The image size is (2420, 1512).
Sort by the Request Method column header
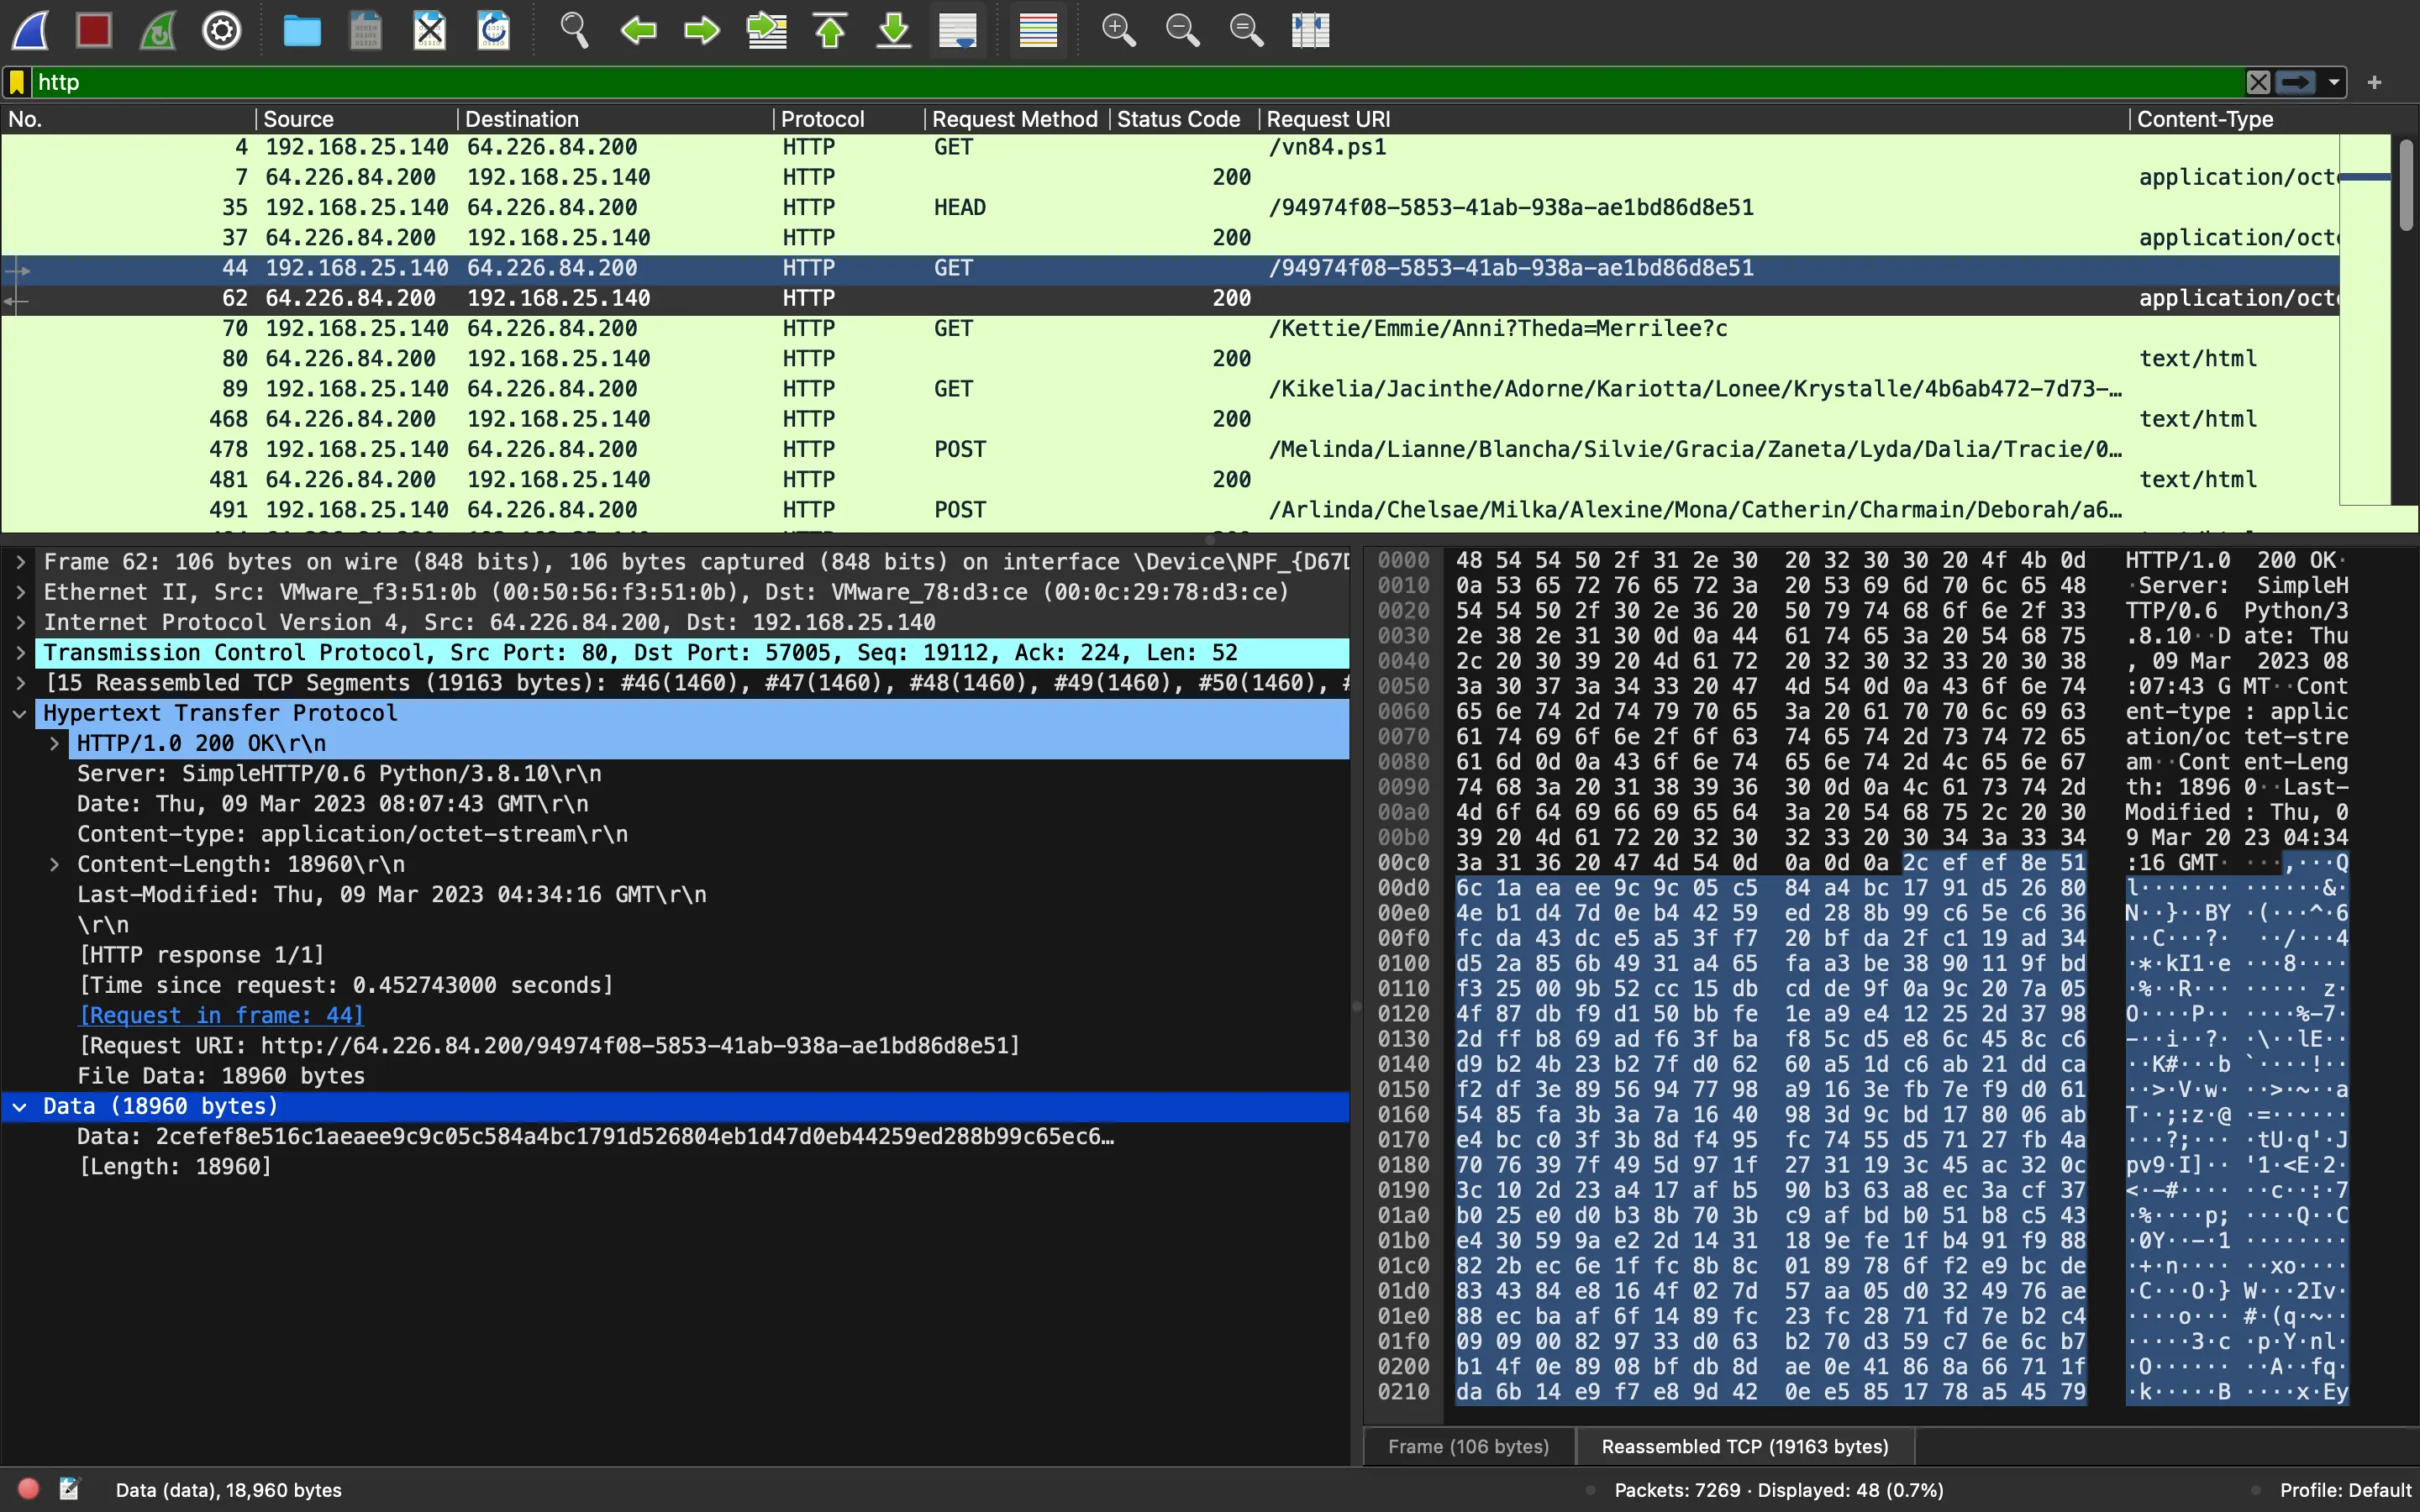click(1016, 119)
